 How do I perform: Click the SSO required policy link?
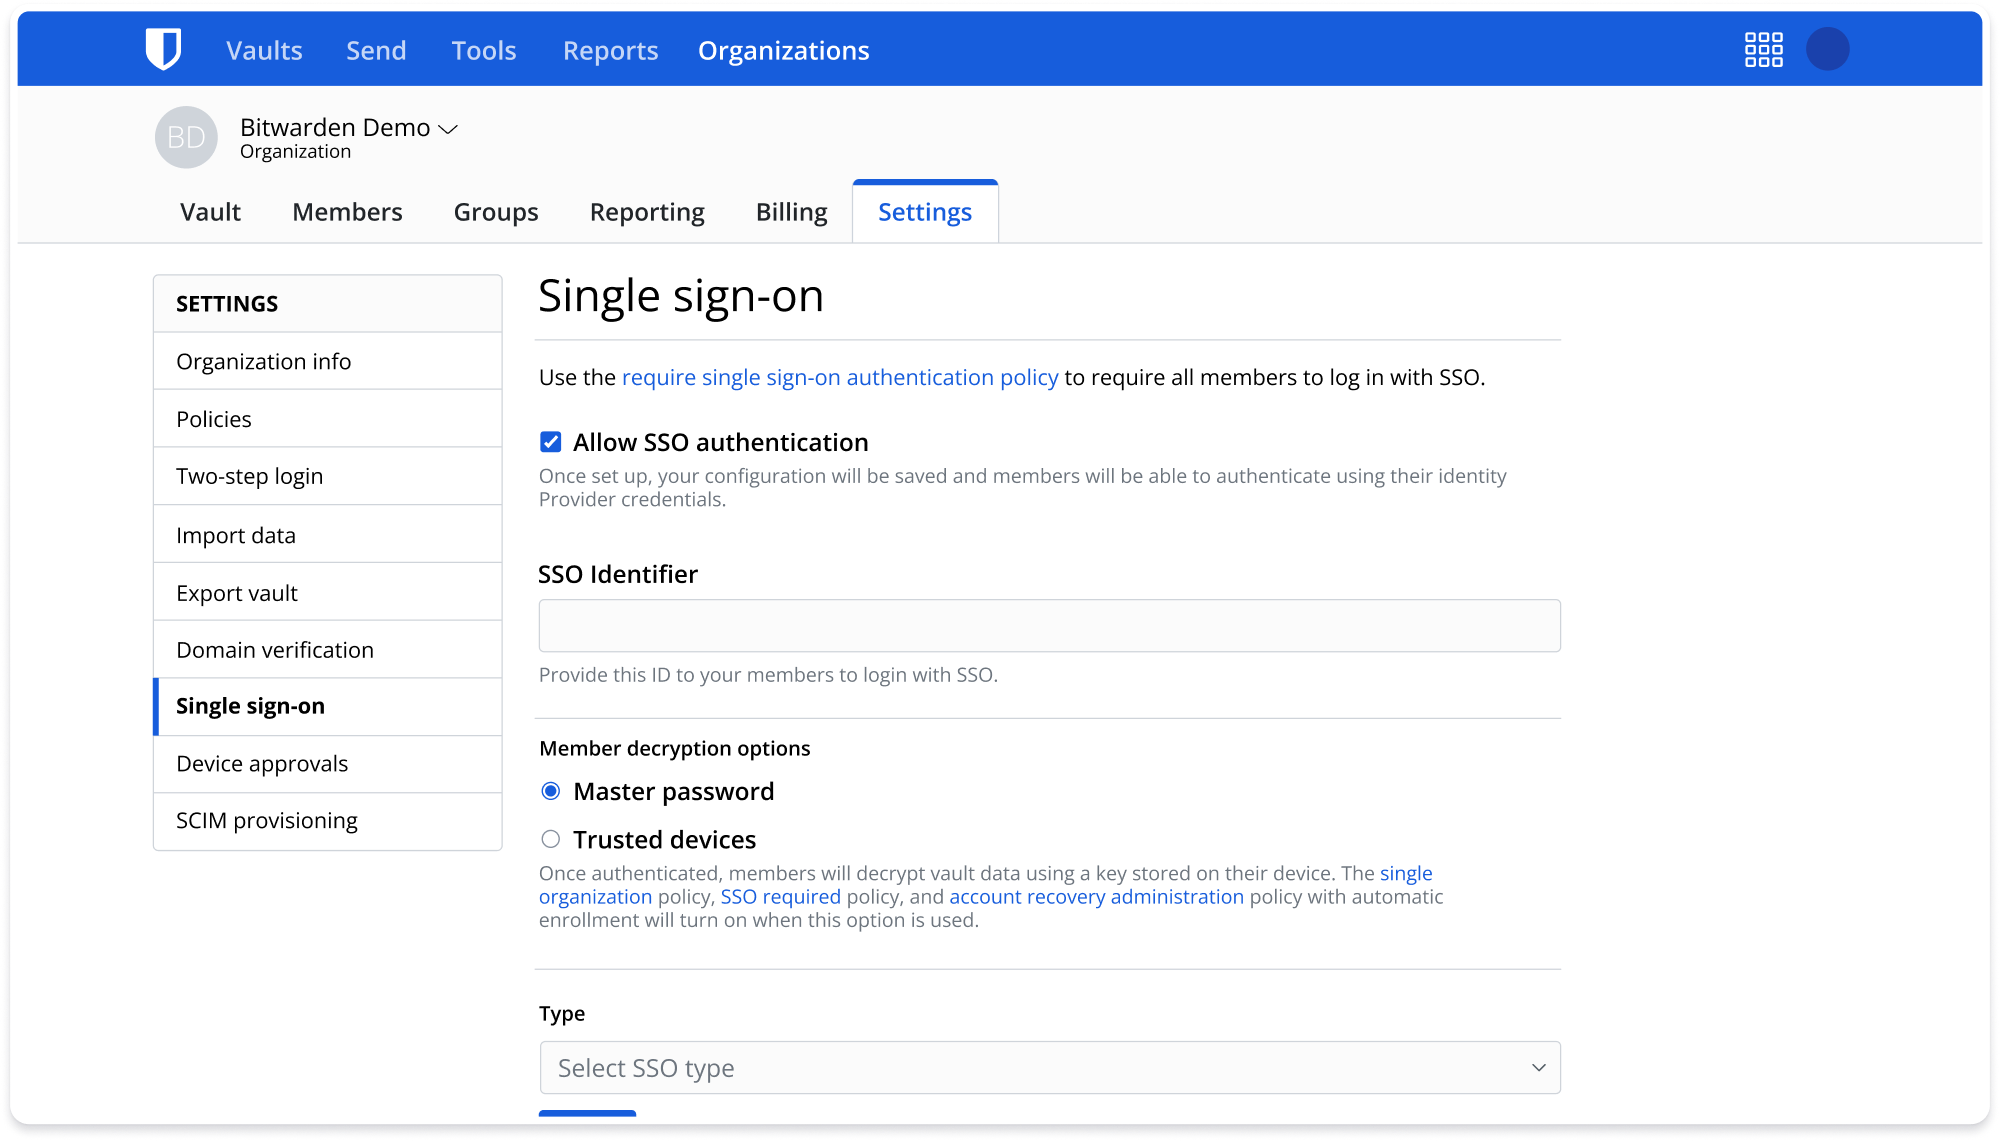point(780,897)
